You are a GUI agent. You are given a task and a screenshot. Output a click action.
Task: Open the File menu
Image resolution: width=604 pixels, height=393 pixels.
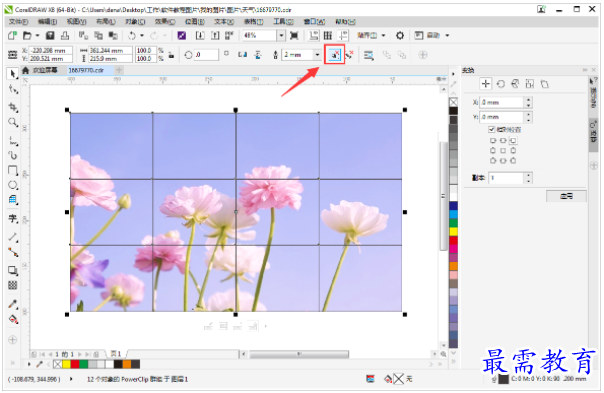[x=18, y=22]
